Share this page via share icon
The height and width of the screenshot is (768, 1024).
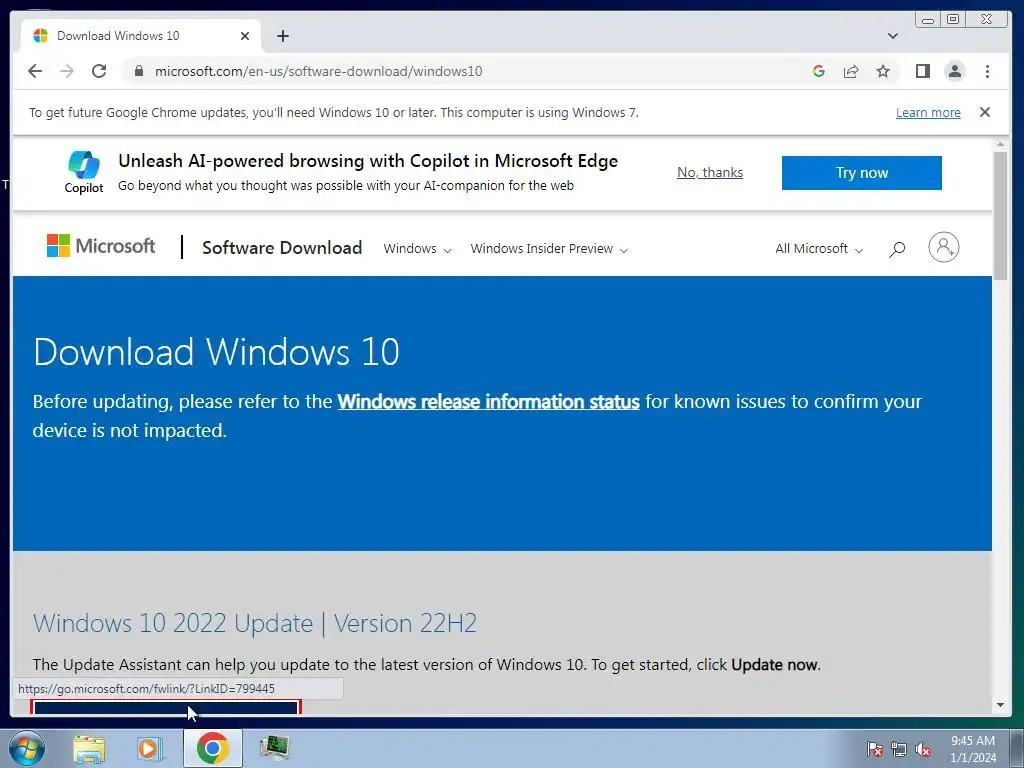tap(850, 71)
